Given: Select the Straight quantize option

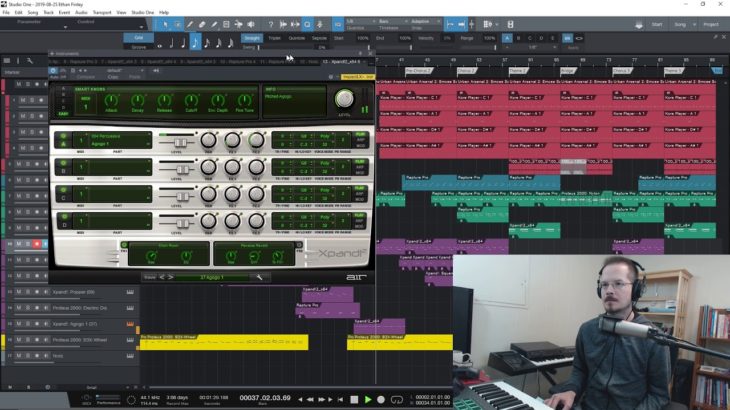Looking at the screenshot, I should coord(252,38).
